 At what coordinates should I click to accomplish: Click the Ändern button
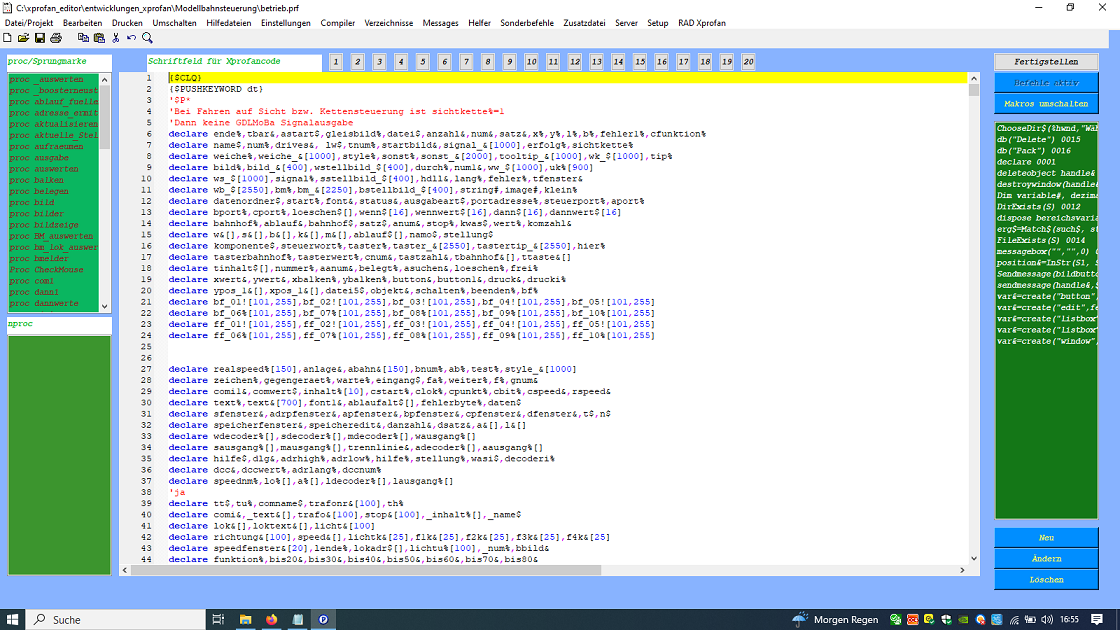point(1046,559)
